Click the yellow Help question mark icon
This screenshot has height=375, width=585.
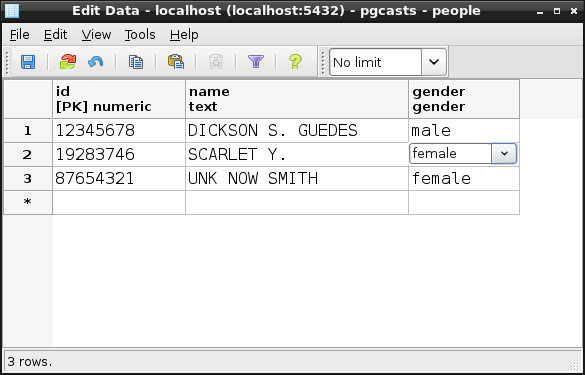click(x=295, y=62)
